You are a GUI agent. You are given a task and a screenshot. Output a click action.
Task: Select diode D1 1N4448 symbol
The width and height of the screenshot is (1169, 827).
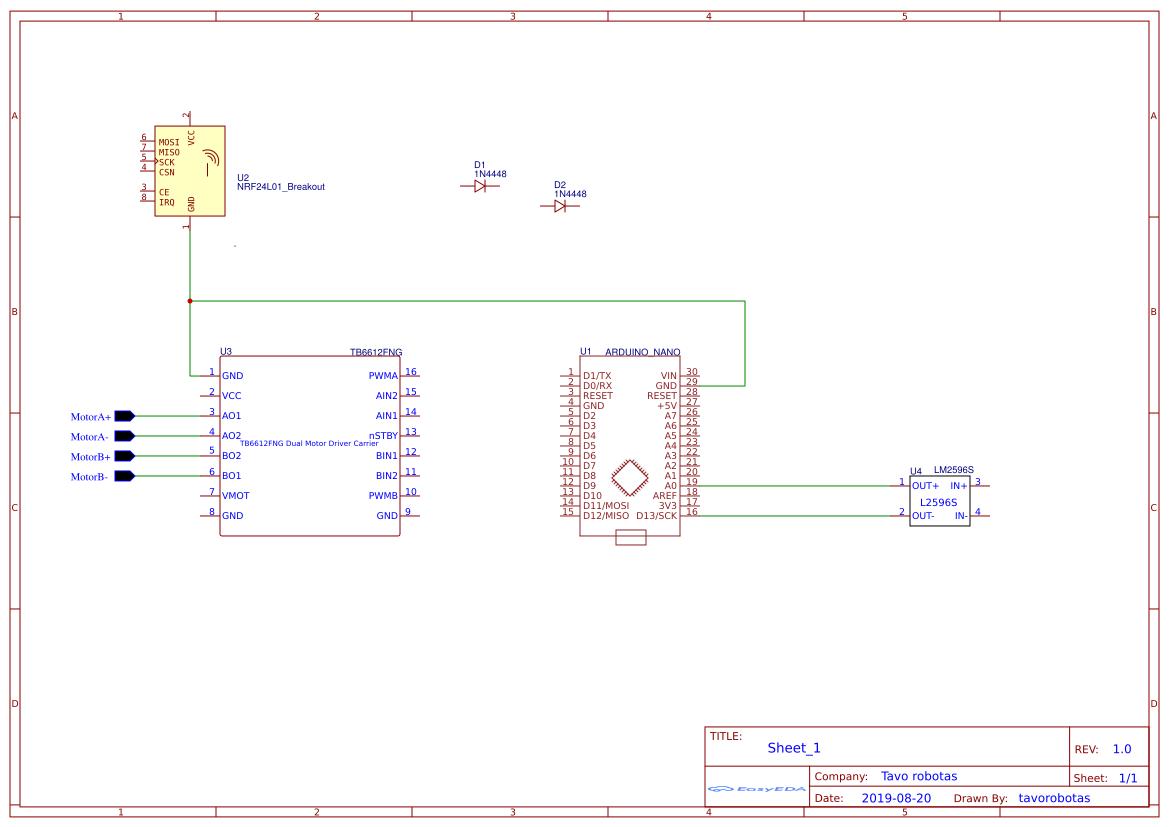click(x=480, y=186)
